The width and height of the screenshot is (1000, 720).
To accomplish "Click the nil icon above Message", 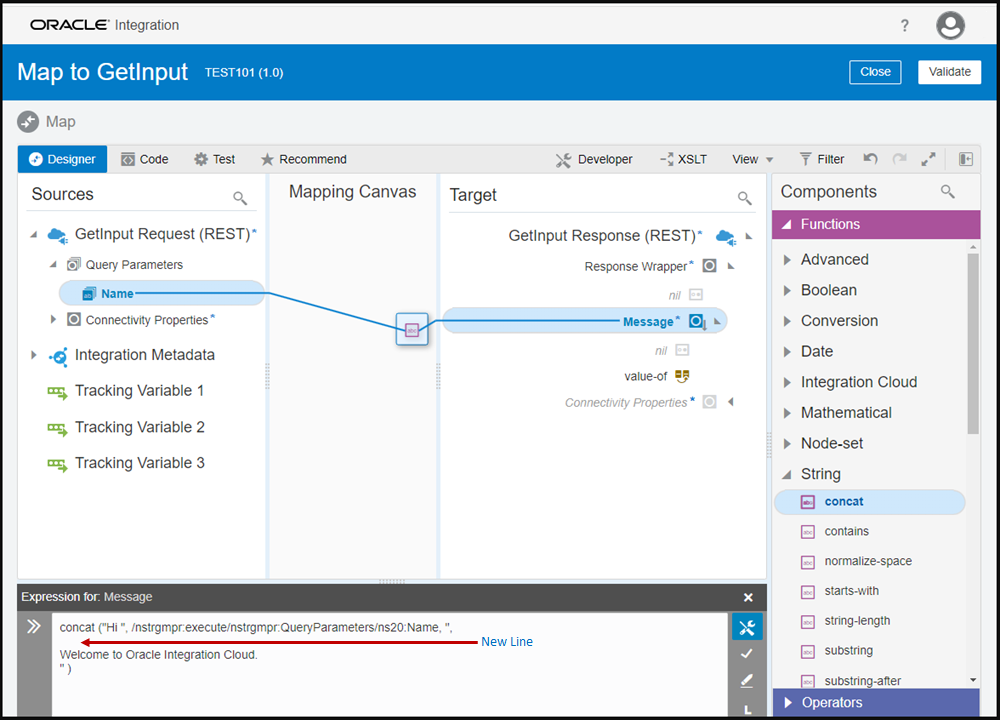I will [x=696, y=295].
